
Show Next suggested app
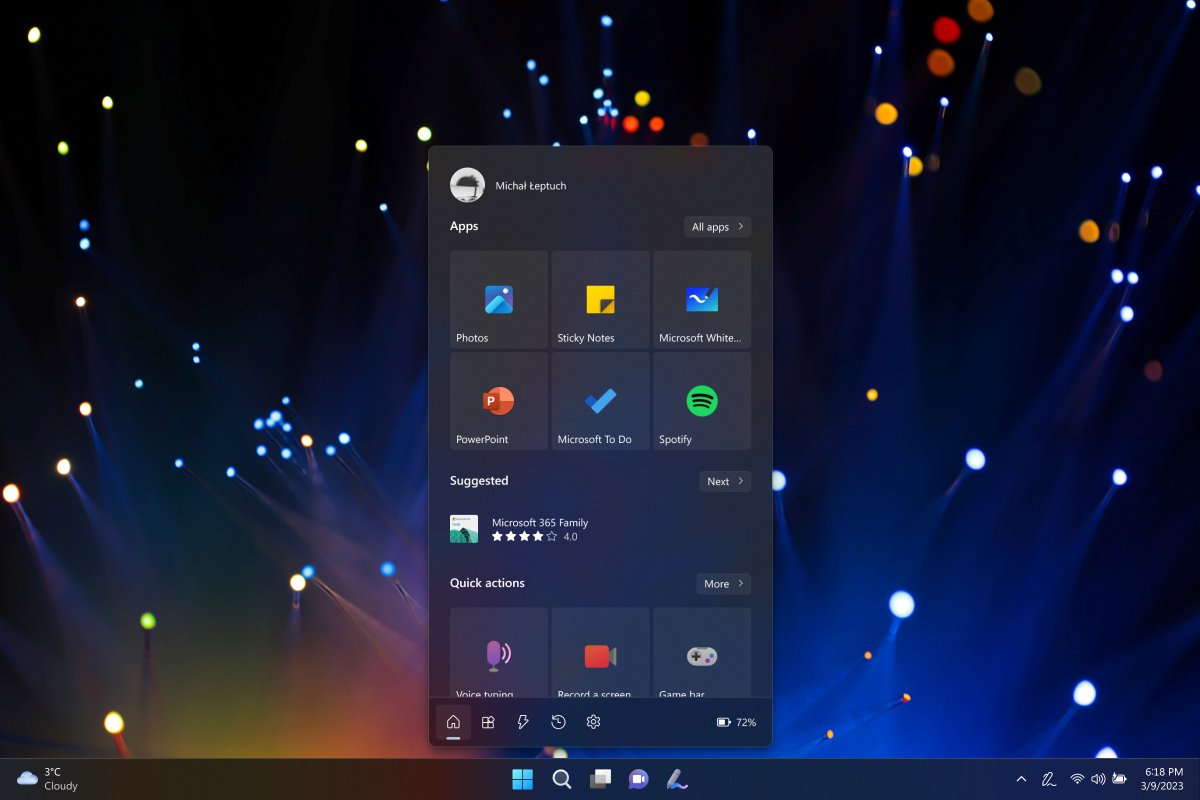pyautogui.click(x=725, y=481)
